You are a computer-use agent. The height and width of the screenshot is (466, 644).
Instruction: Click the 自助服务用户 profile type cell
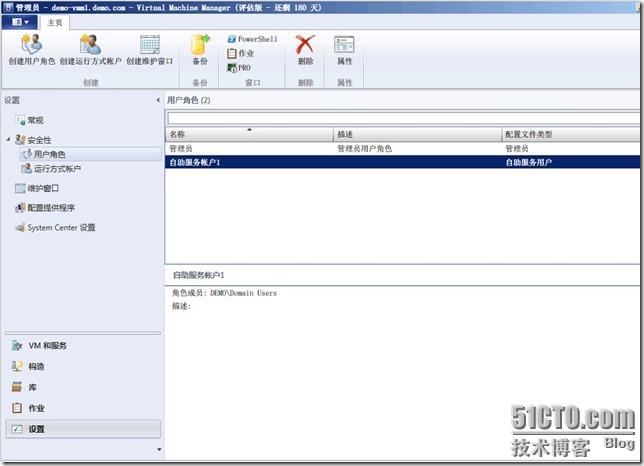528,163
